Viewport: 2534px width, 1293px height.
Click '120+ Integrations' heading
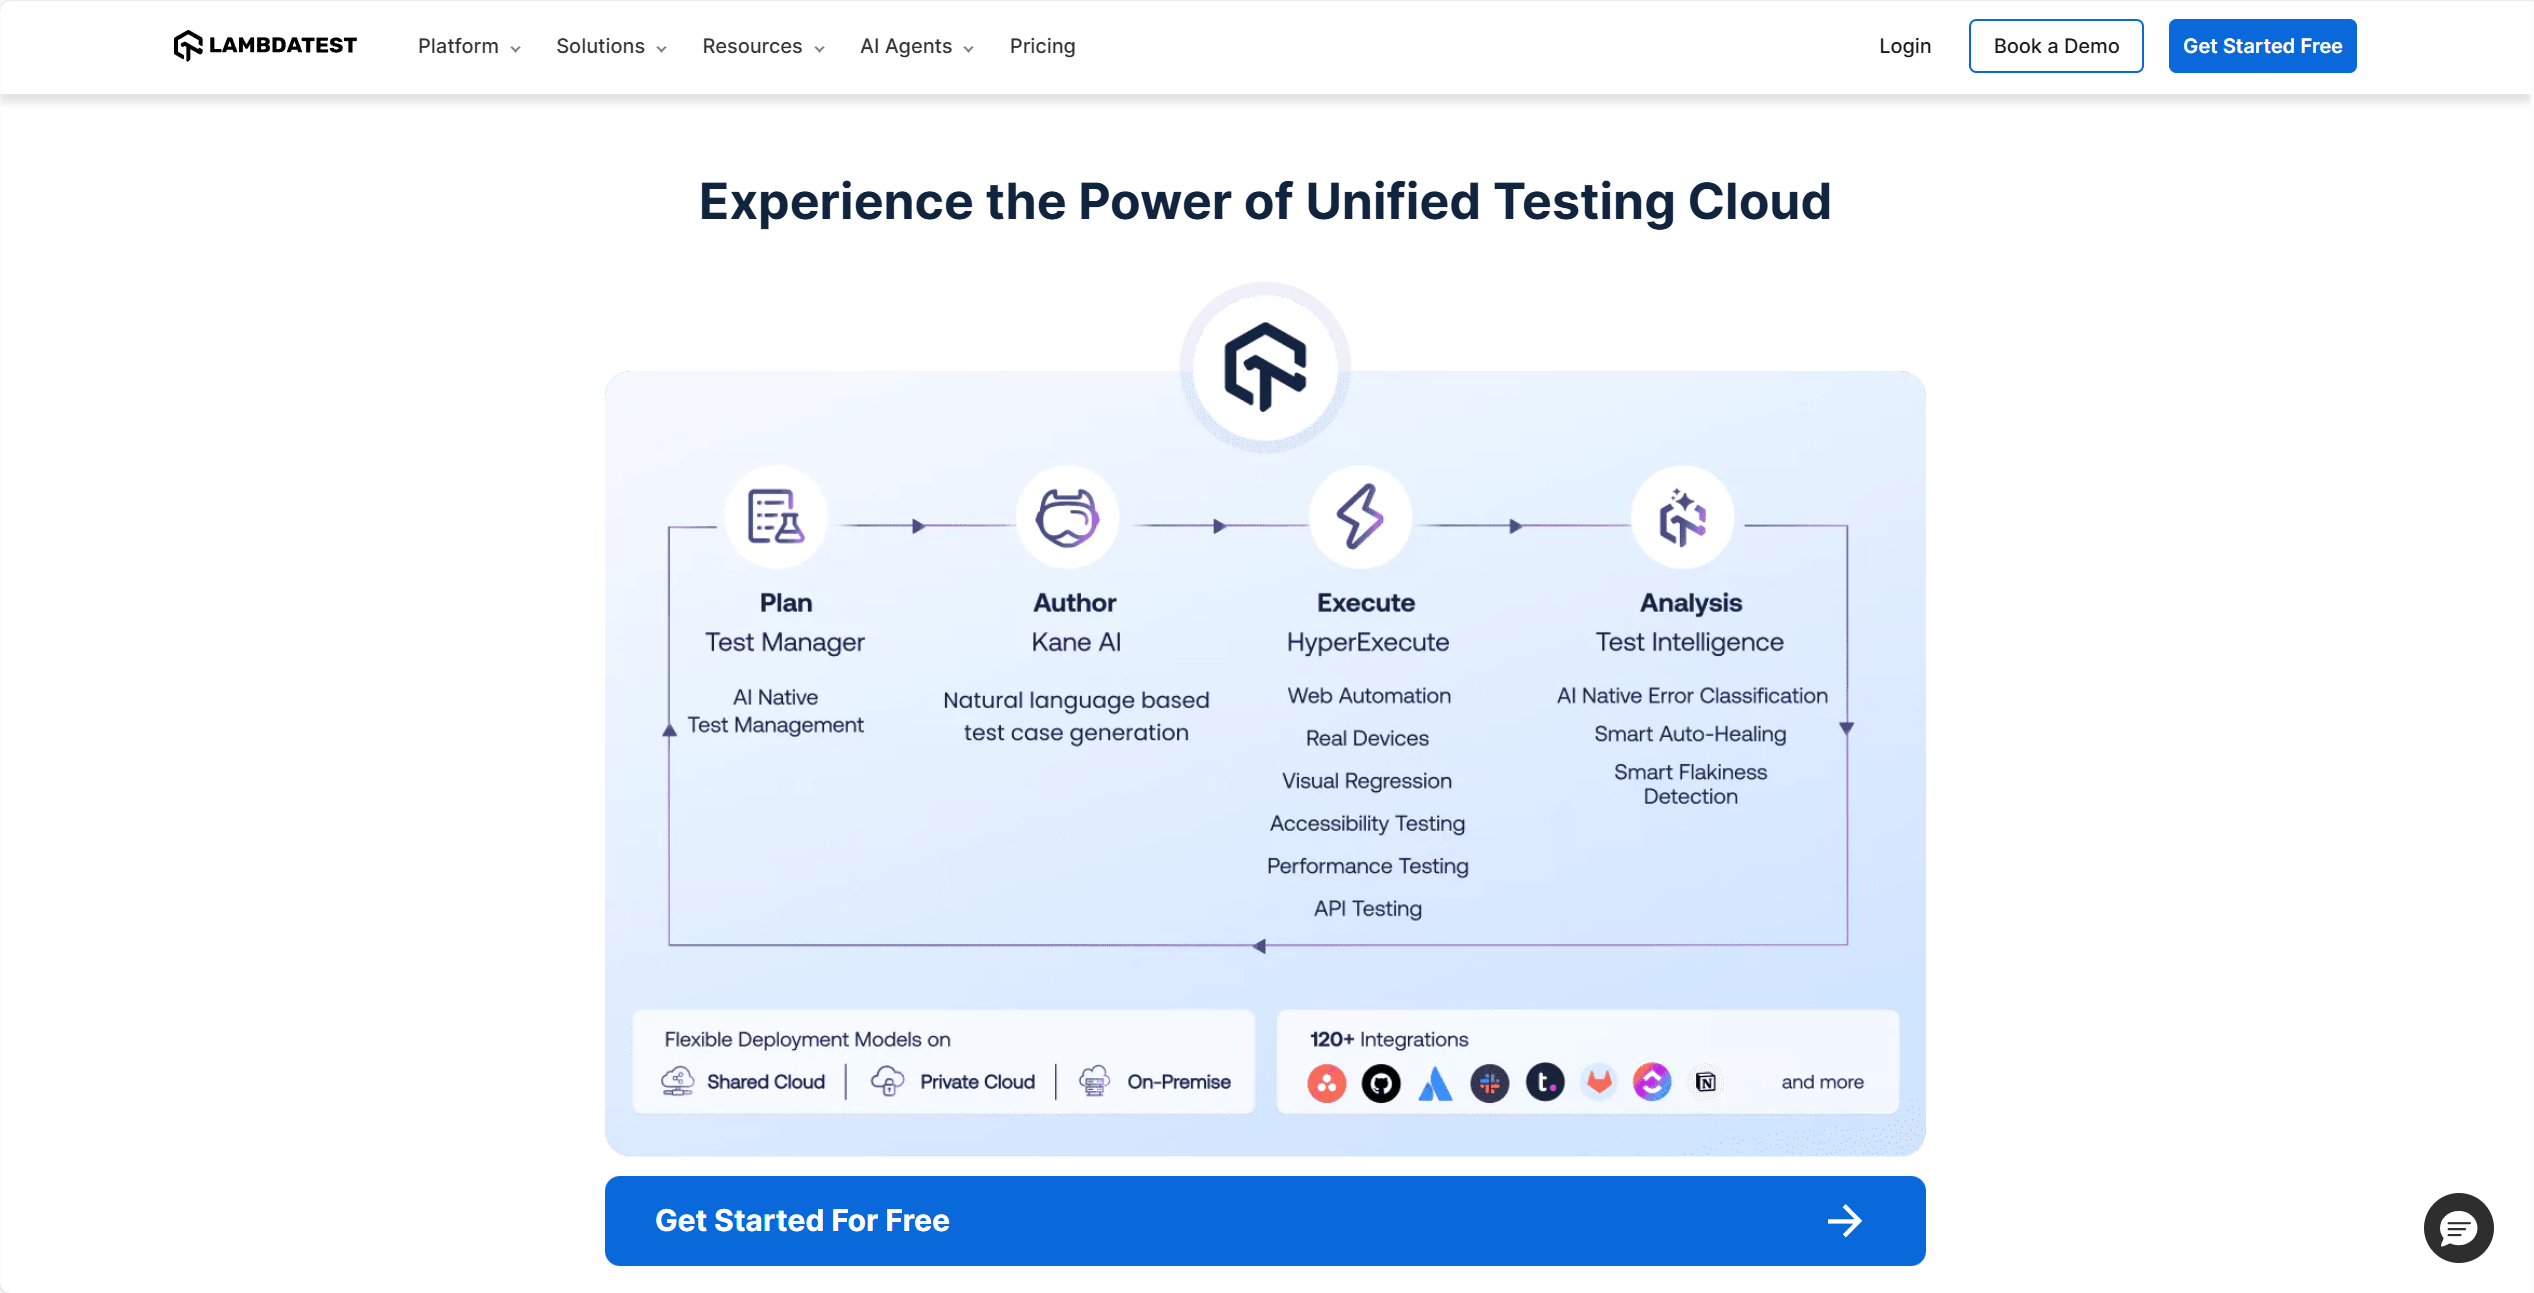[x=1389, y=1040]
